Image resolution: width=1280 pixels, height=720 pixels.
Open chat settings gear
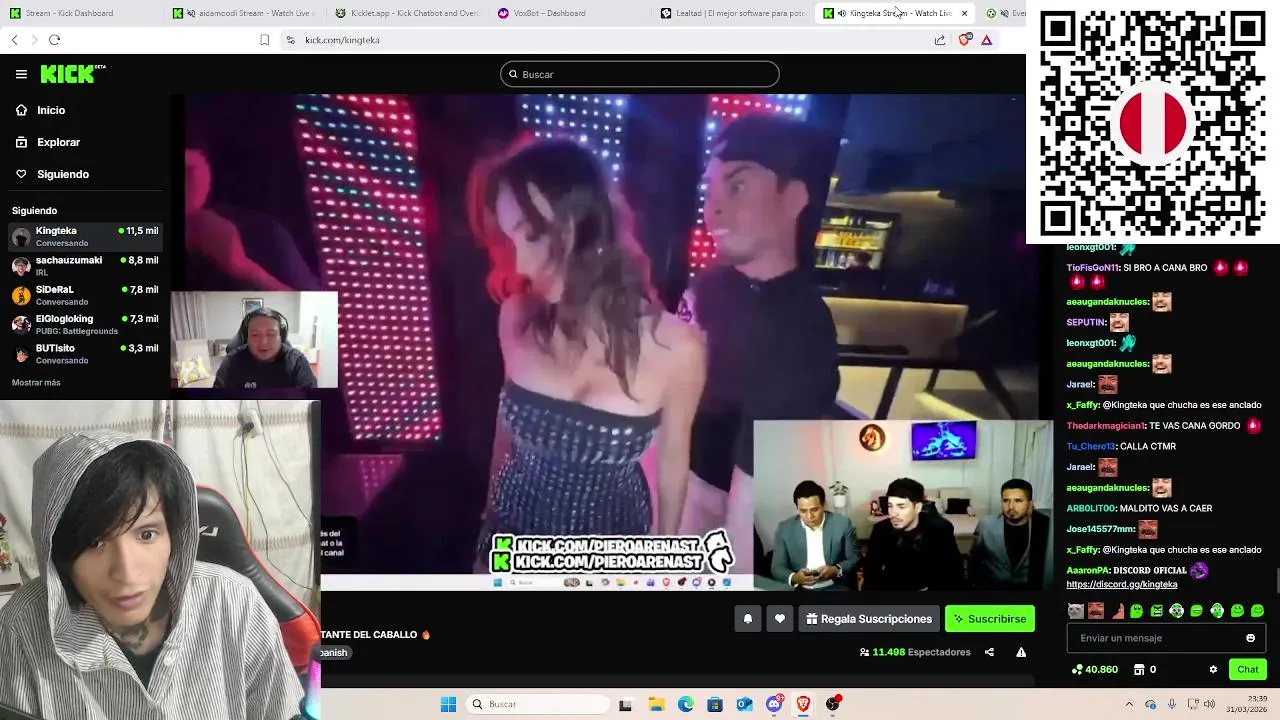point(1213,669)
